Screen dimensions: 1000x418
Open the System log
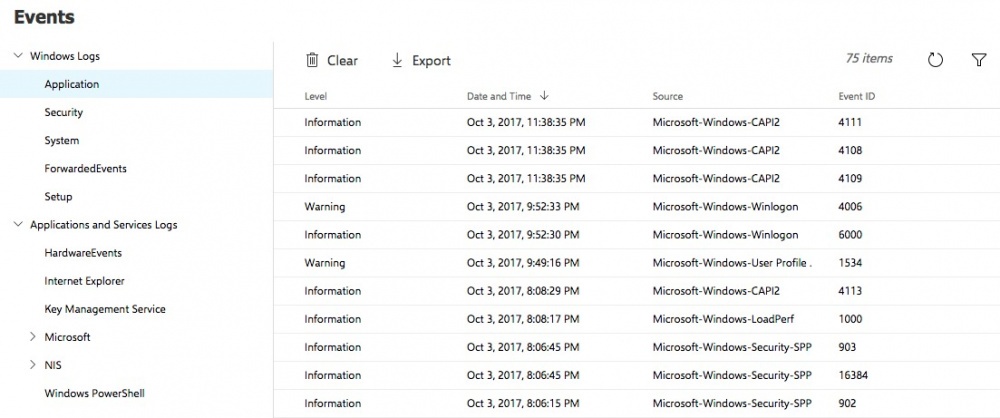coord(61,141)
